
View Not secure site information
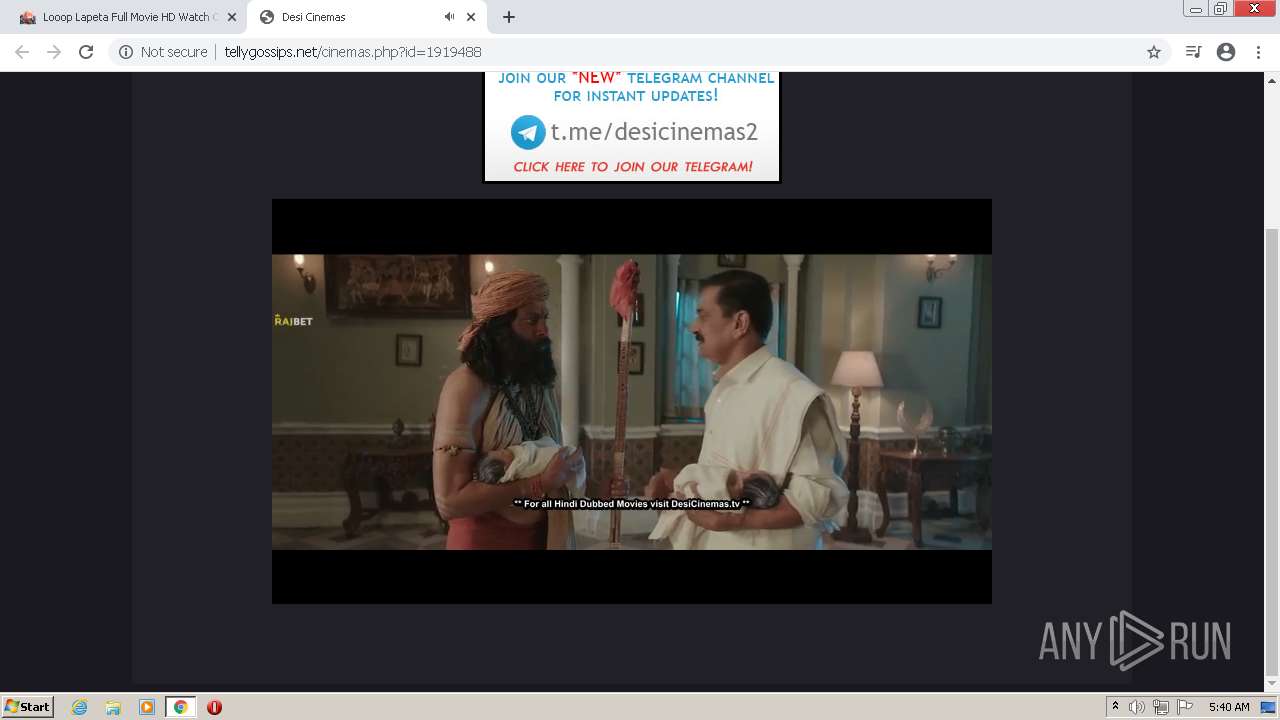click(x=163, y=52)
